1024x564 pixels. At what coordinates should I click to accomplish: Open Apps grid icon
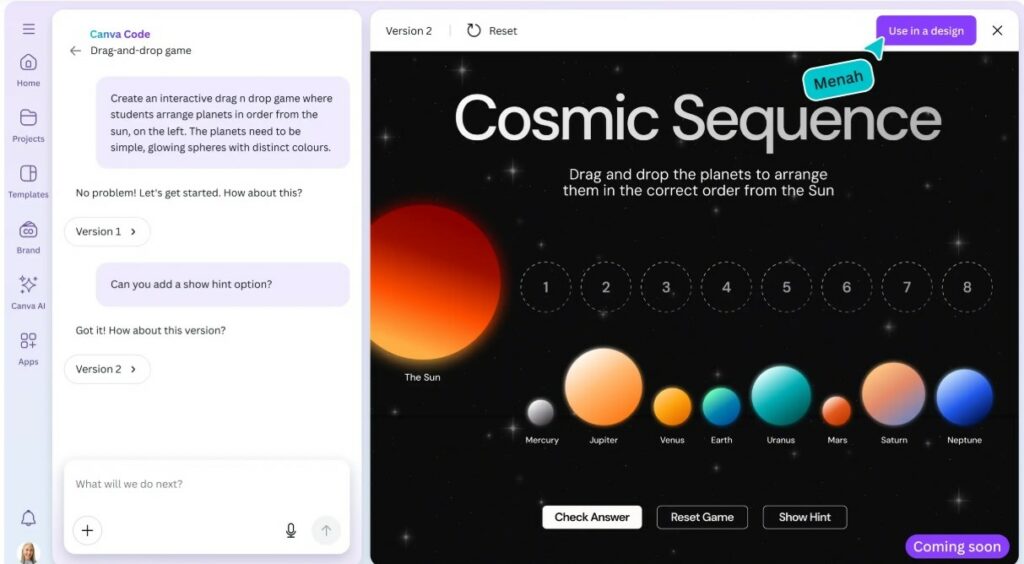coord(28,341)
